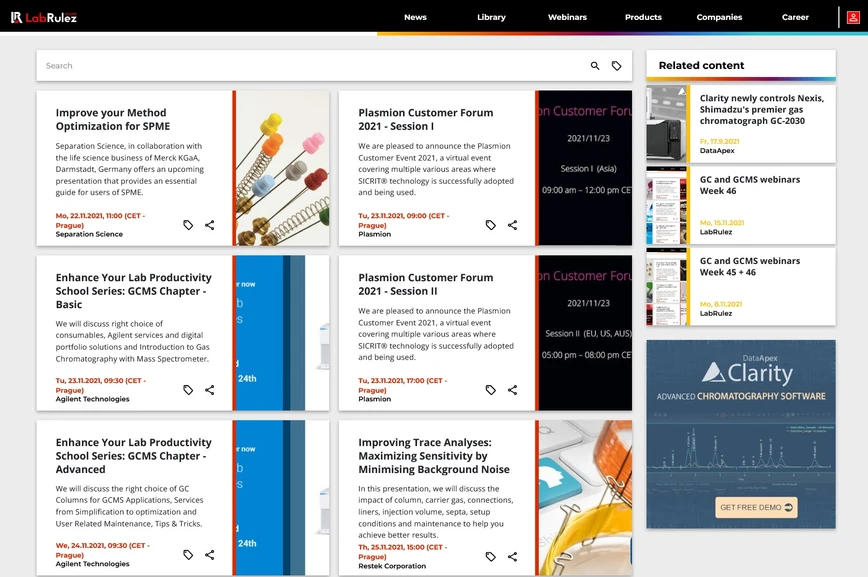Click 'DataApex' under the Clarity Nexis article
Image resolution: width=868 pixels, height=577 pixels.
click(x=717, y=151)
